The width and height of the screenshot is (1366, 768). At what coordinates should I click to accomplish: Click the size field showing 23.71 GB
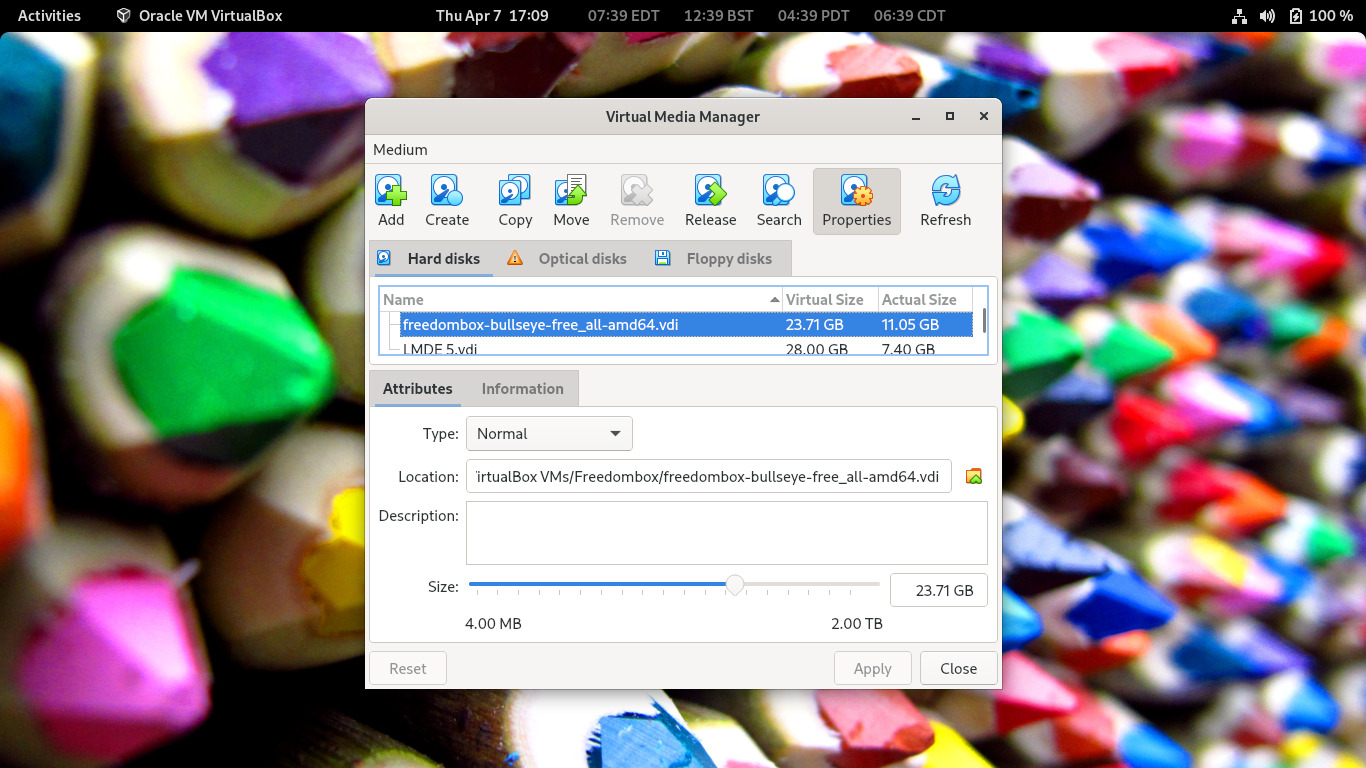[938, 590]
